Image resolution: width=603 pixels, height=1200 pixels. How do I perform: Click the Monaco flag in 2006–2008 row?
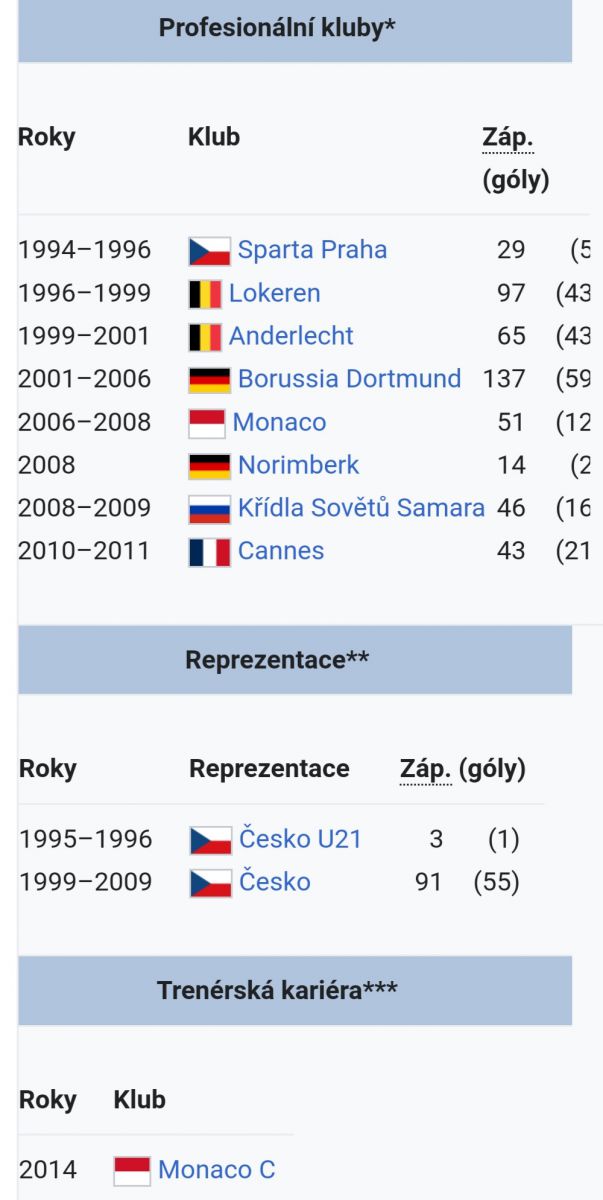pyautogui.click(x=207, y=423)
